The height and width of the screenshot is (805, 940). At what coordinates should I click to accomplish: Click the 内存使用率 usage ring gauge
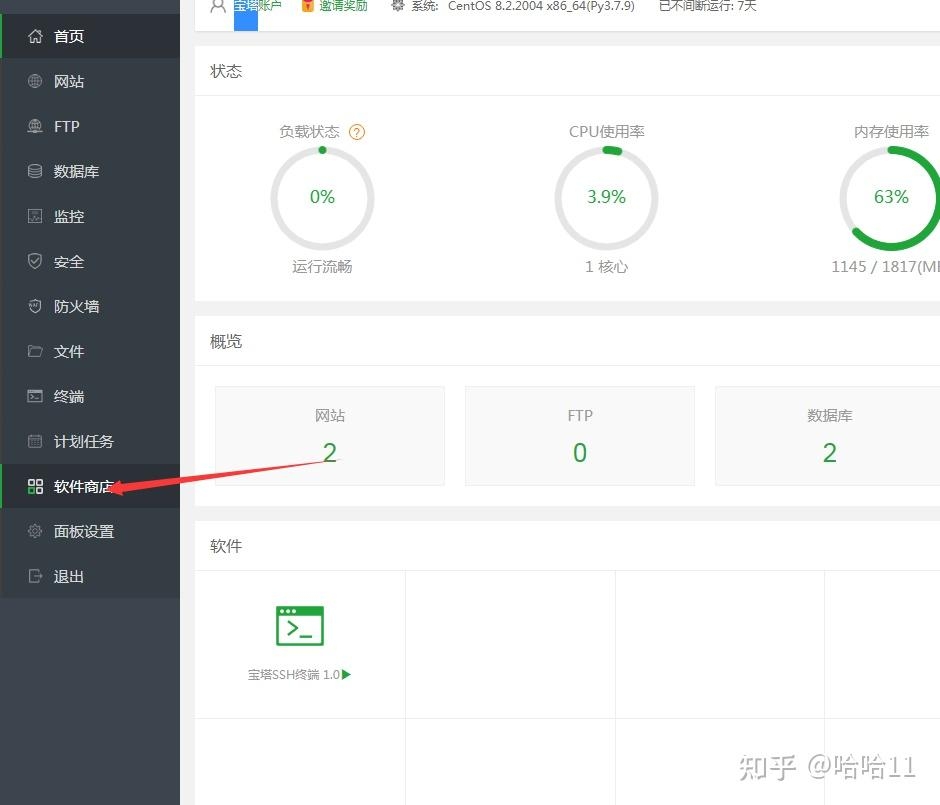pos(890,197)
